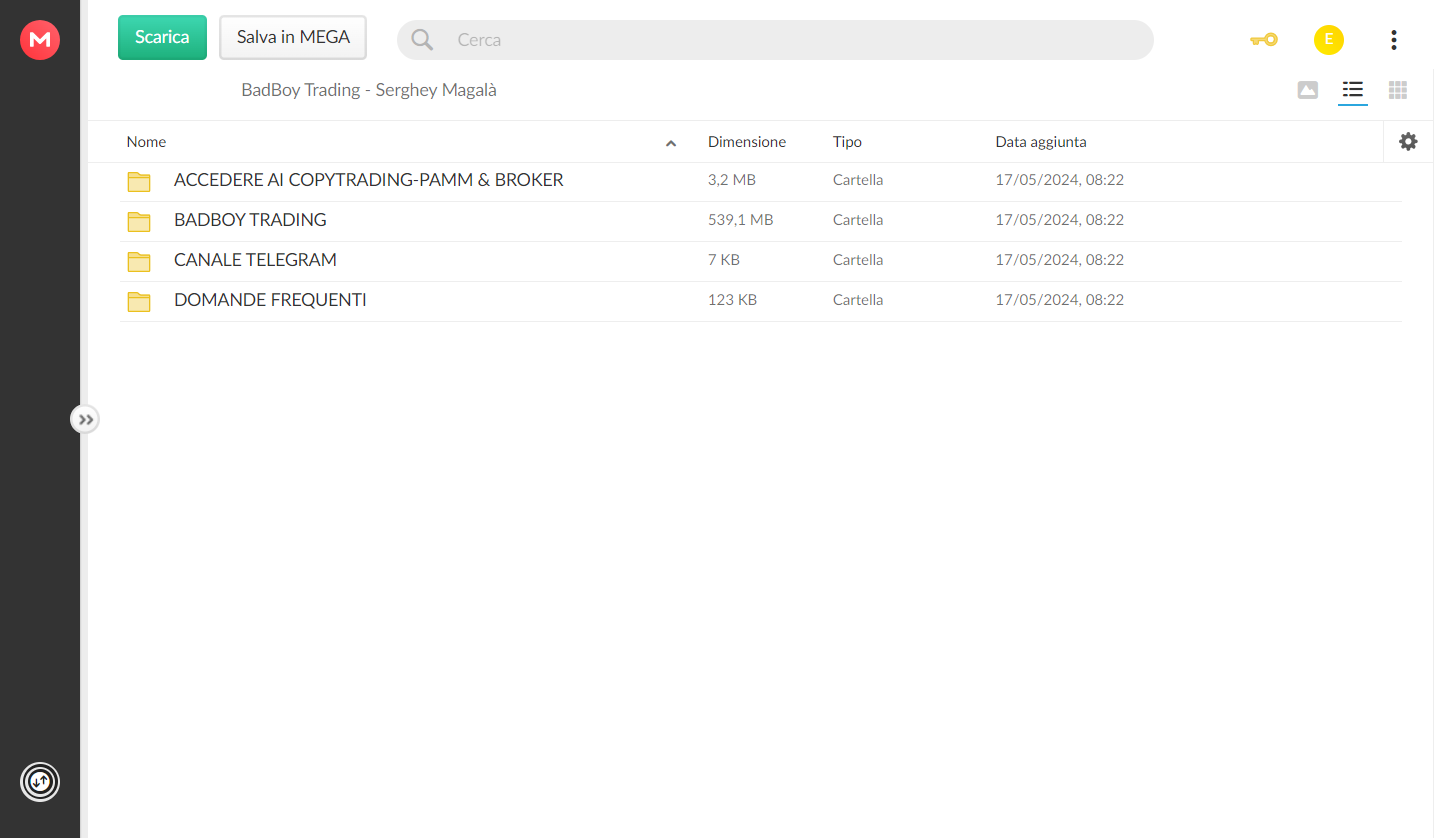1434x838 pixels.
Task: Switch to grid thumbnail view
Action: [1398, 90]
